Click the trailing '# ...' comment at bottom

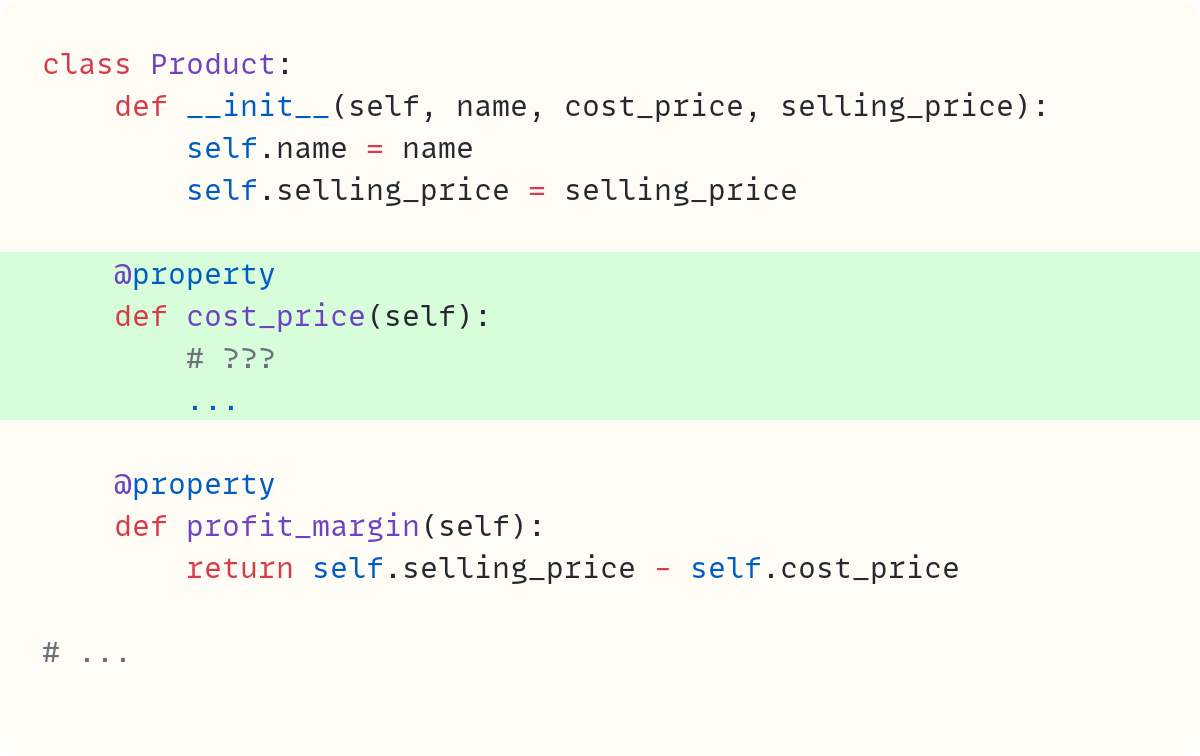(x=87, y=653)
